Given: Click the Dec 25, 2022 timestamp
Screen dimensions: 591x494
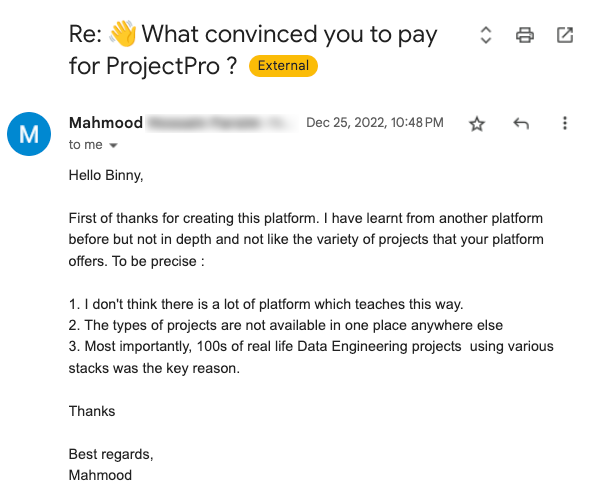Looking at the screenshot, I should click(375, 123).
